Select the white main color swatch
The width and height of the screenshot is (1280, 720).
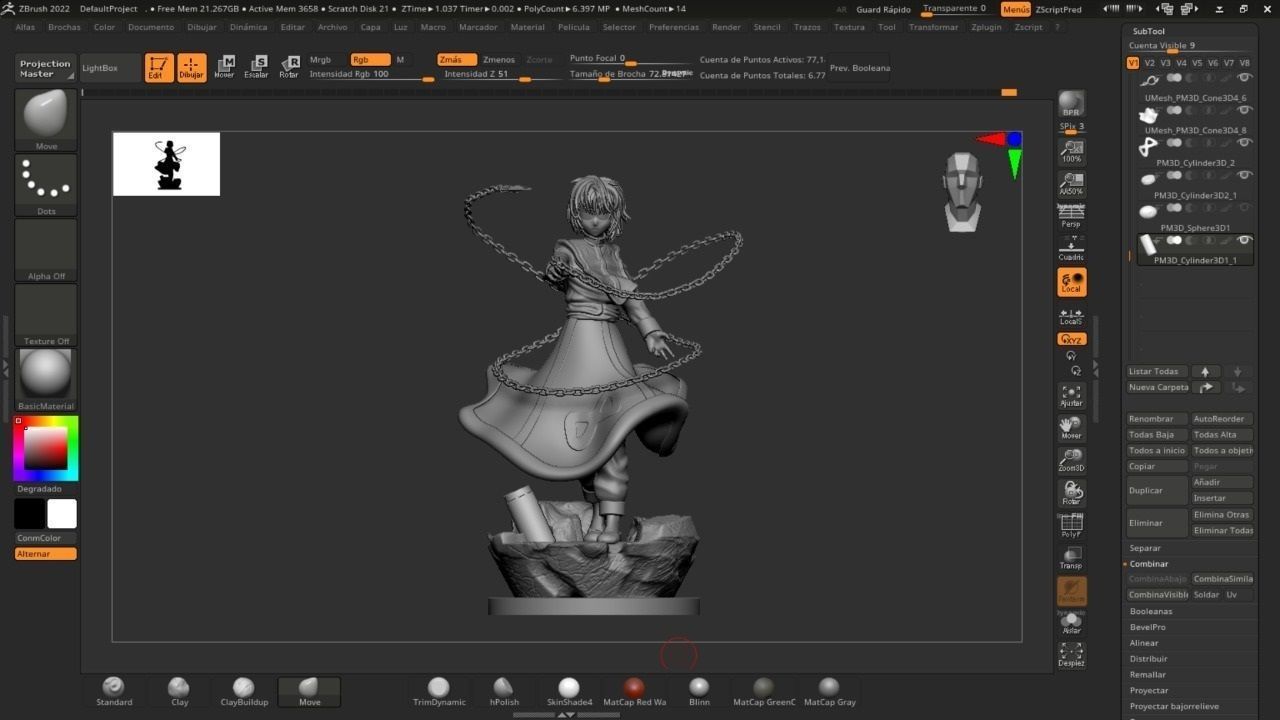[62, 514]
